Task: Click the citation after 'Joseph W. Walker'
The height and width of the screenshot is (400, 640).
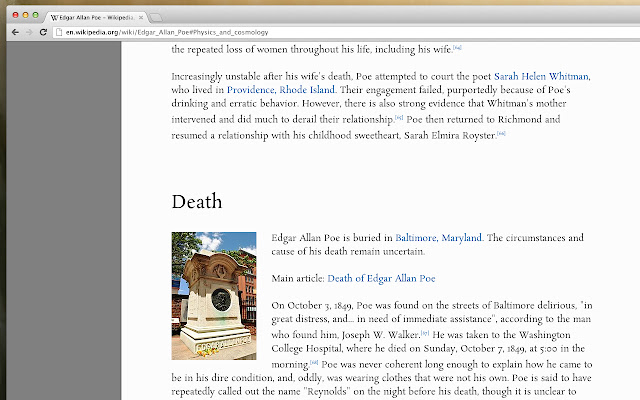Action: point(425,333)
